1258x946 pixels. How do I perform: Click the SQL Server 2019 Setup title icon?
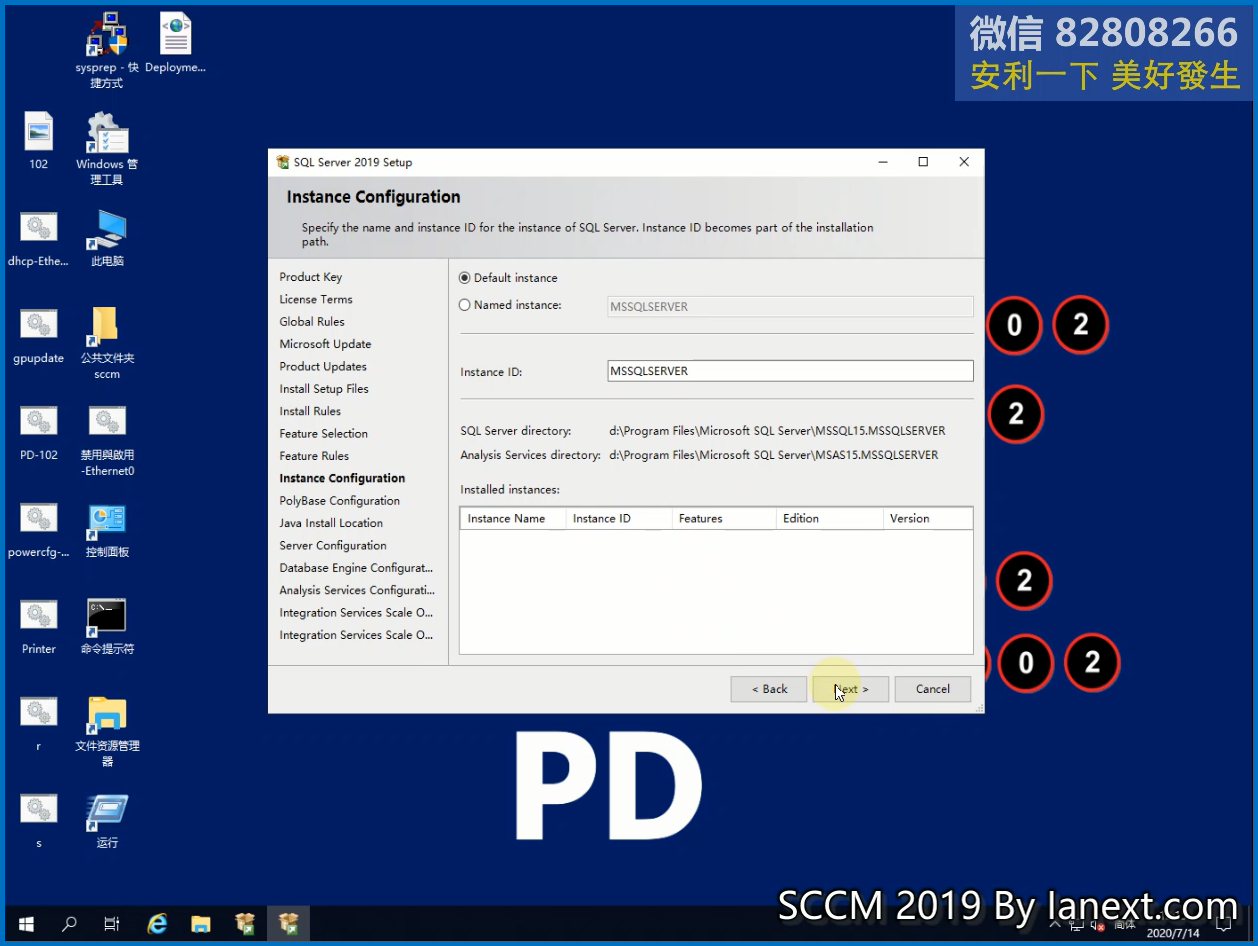tap(282, 162)
